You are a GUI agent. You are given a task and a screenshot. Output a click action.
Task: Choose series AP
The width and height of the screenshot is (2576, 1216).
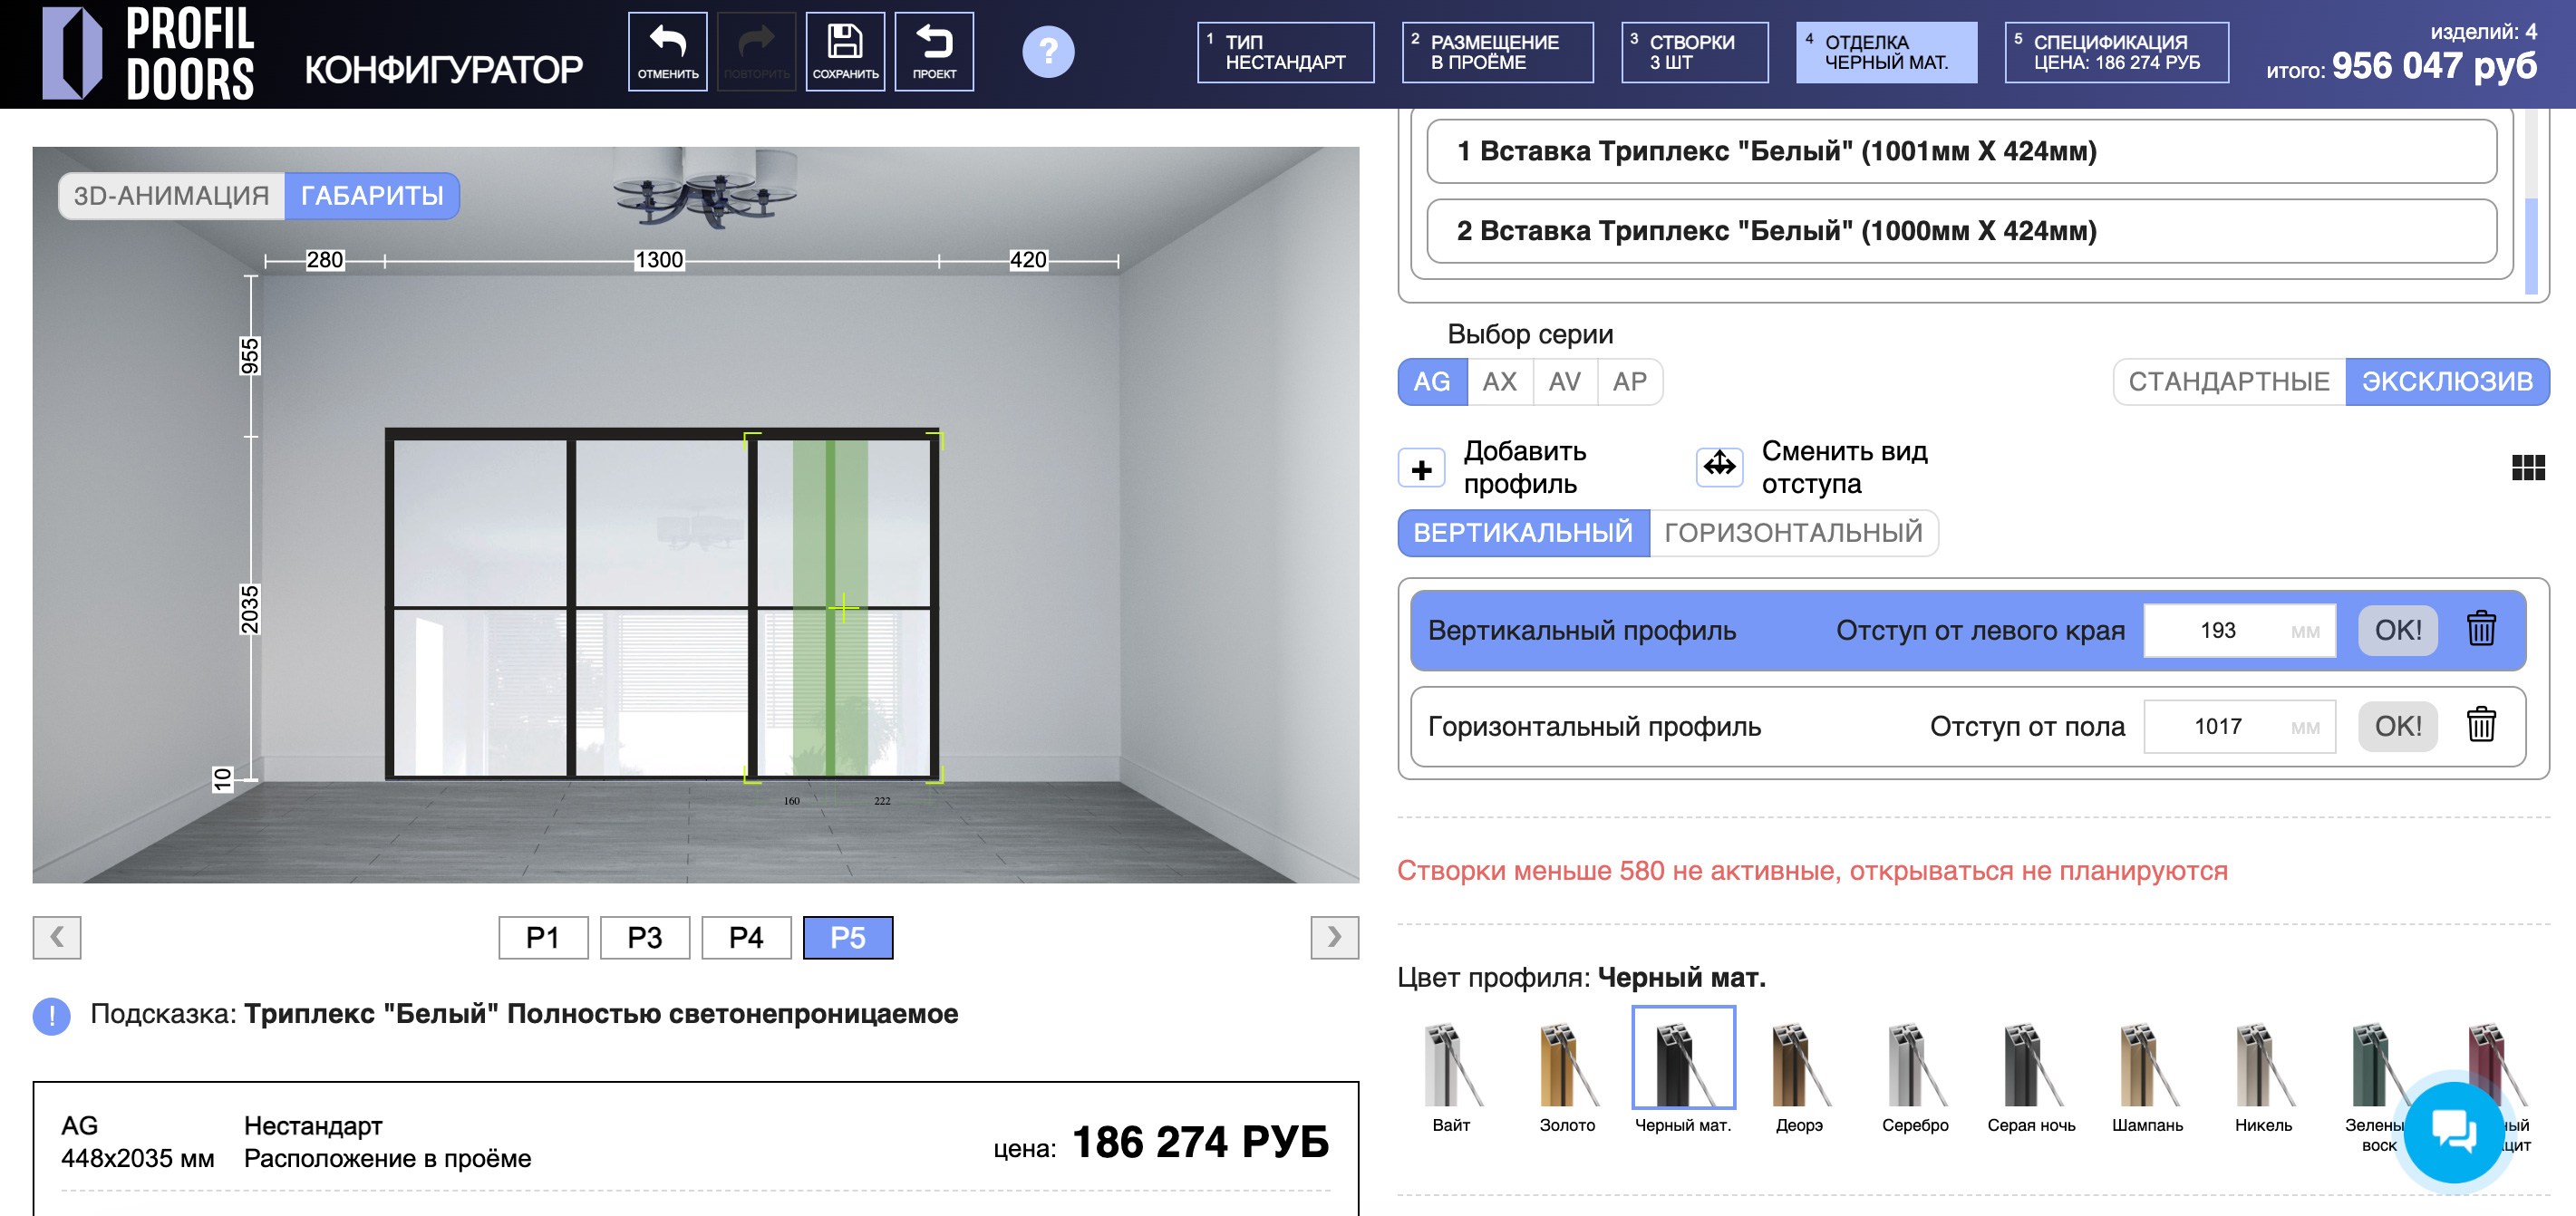coord(1629,382)
